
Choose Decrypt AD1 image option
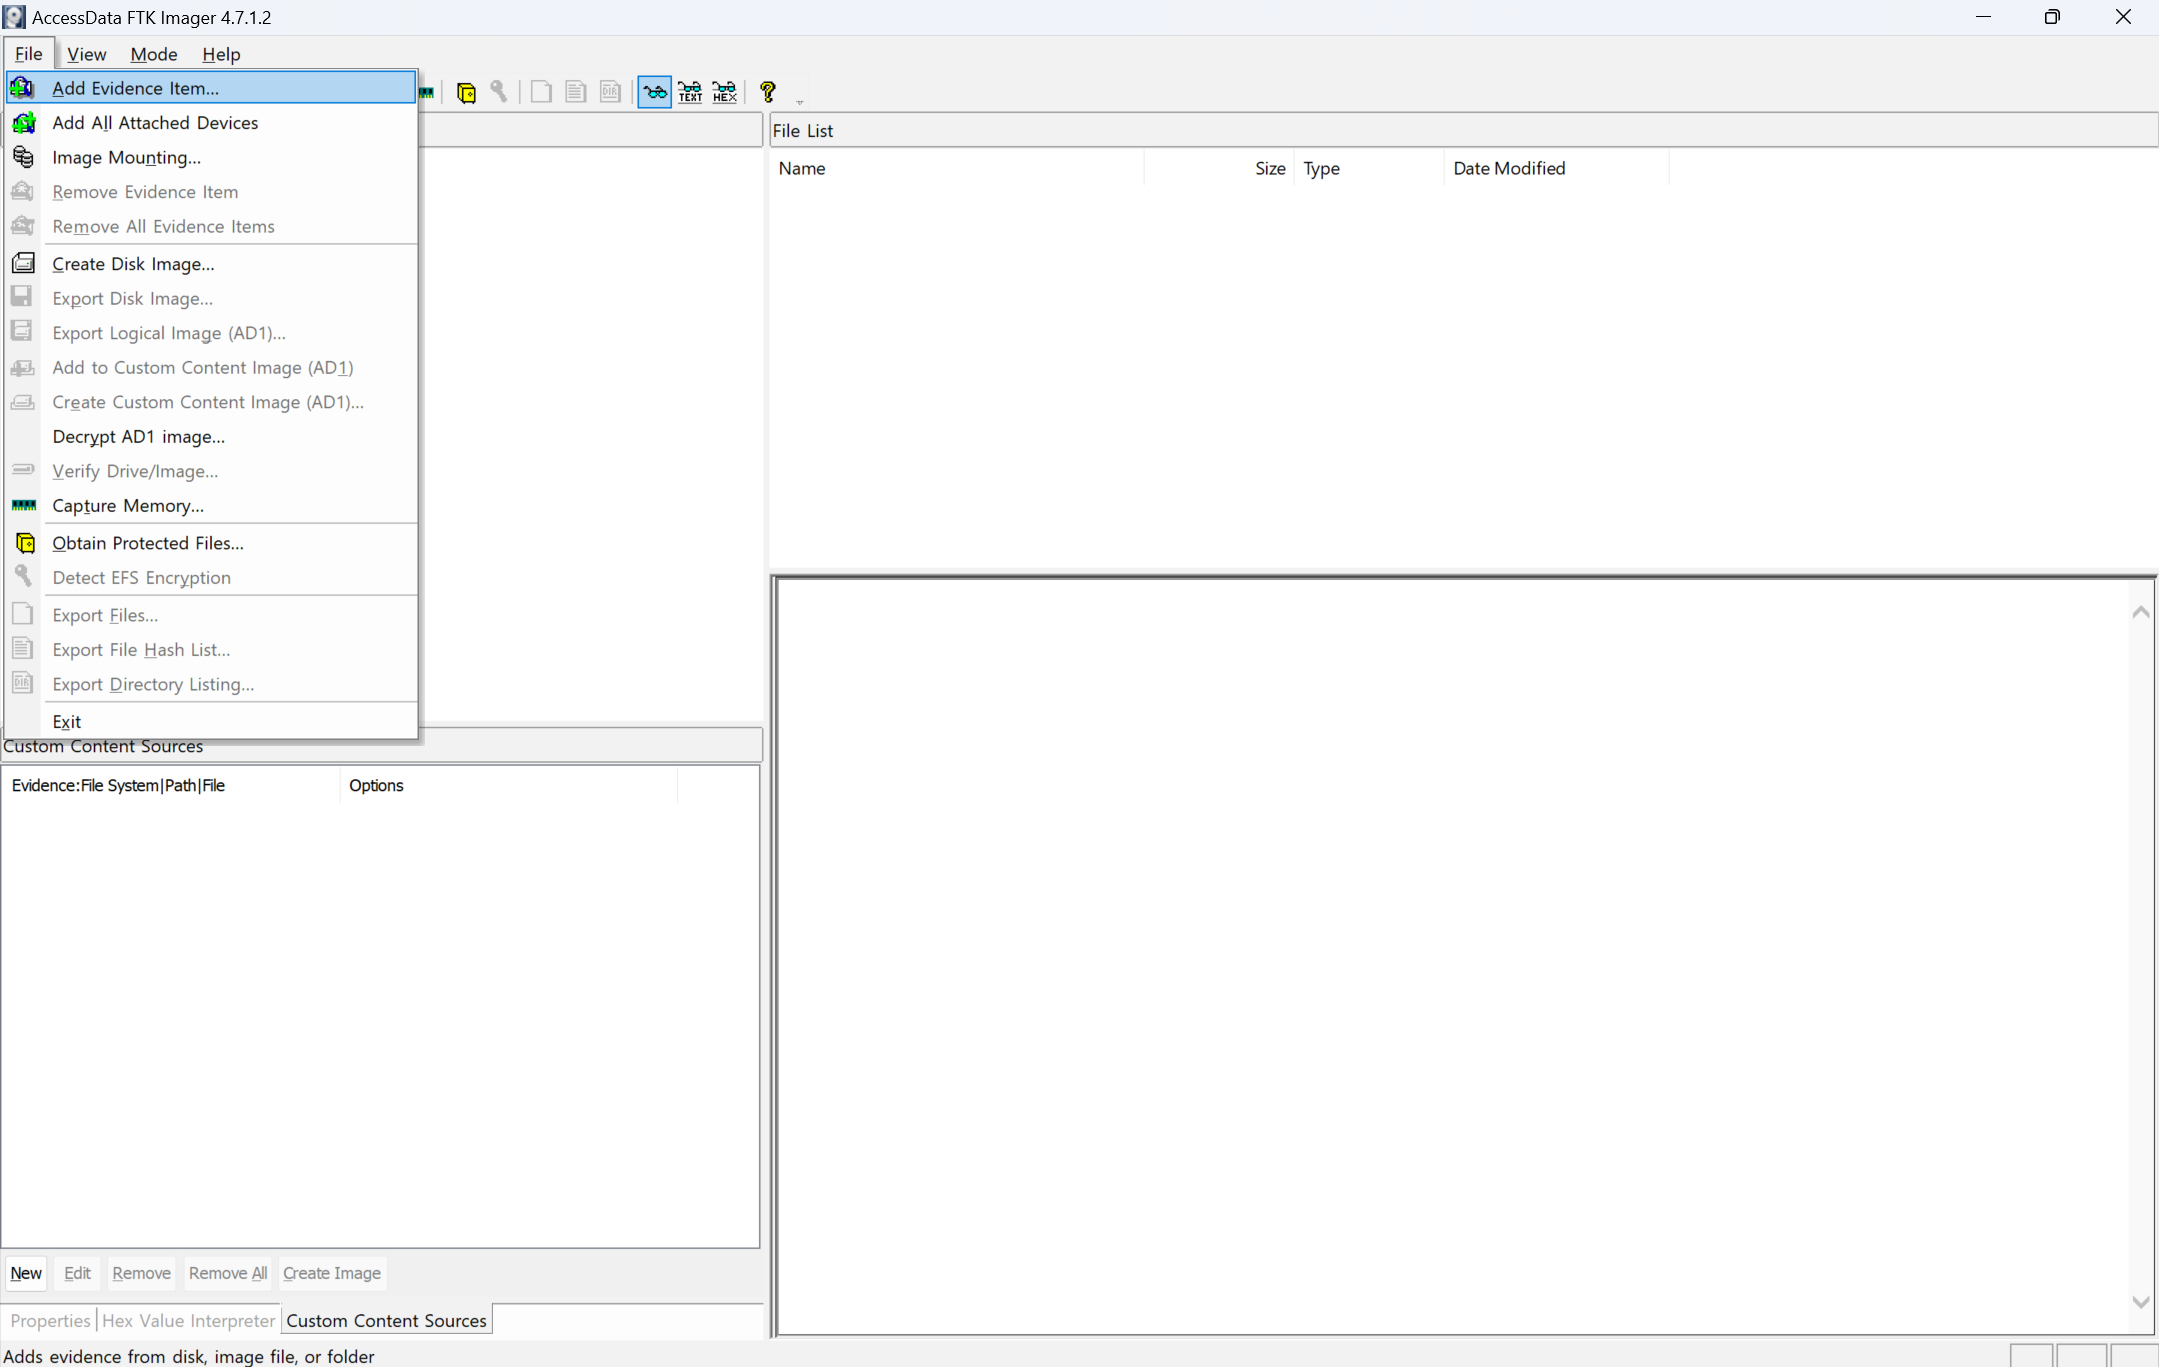pyautogui.click(x=138, y=436)
